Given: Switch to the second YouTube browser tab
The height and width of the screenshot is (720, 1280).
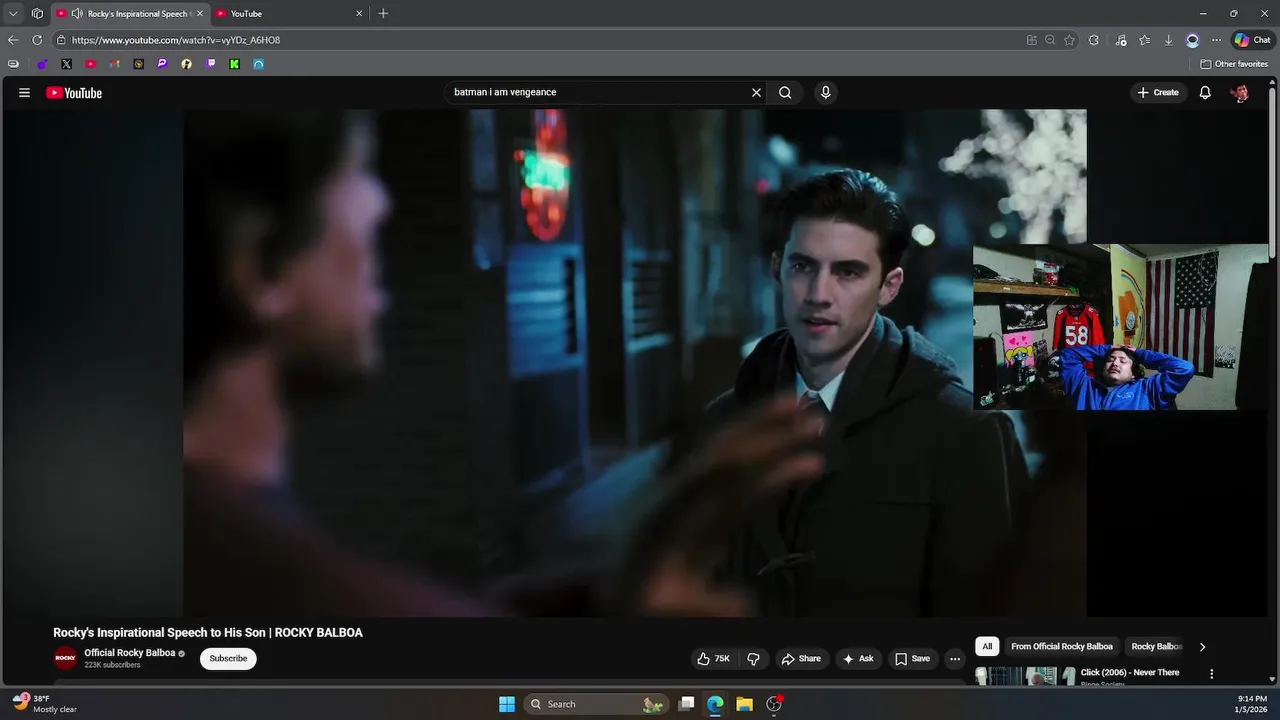Looking at the screenshot, I should click(x=289, y=13).
